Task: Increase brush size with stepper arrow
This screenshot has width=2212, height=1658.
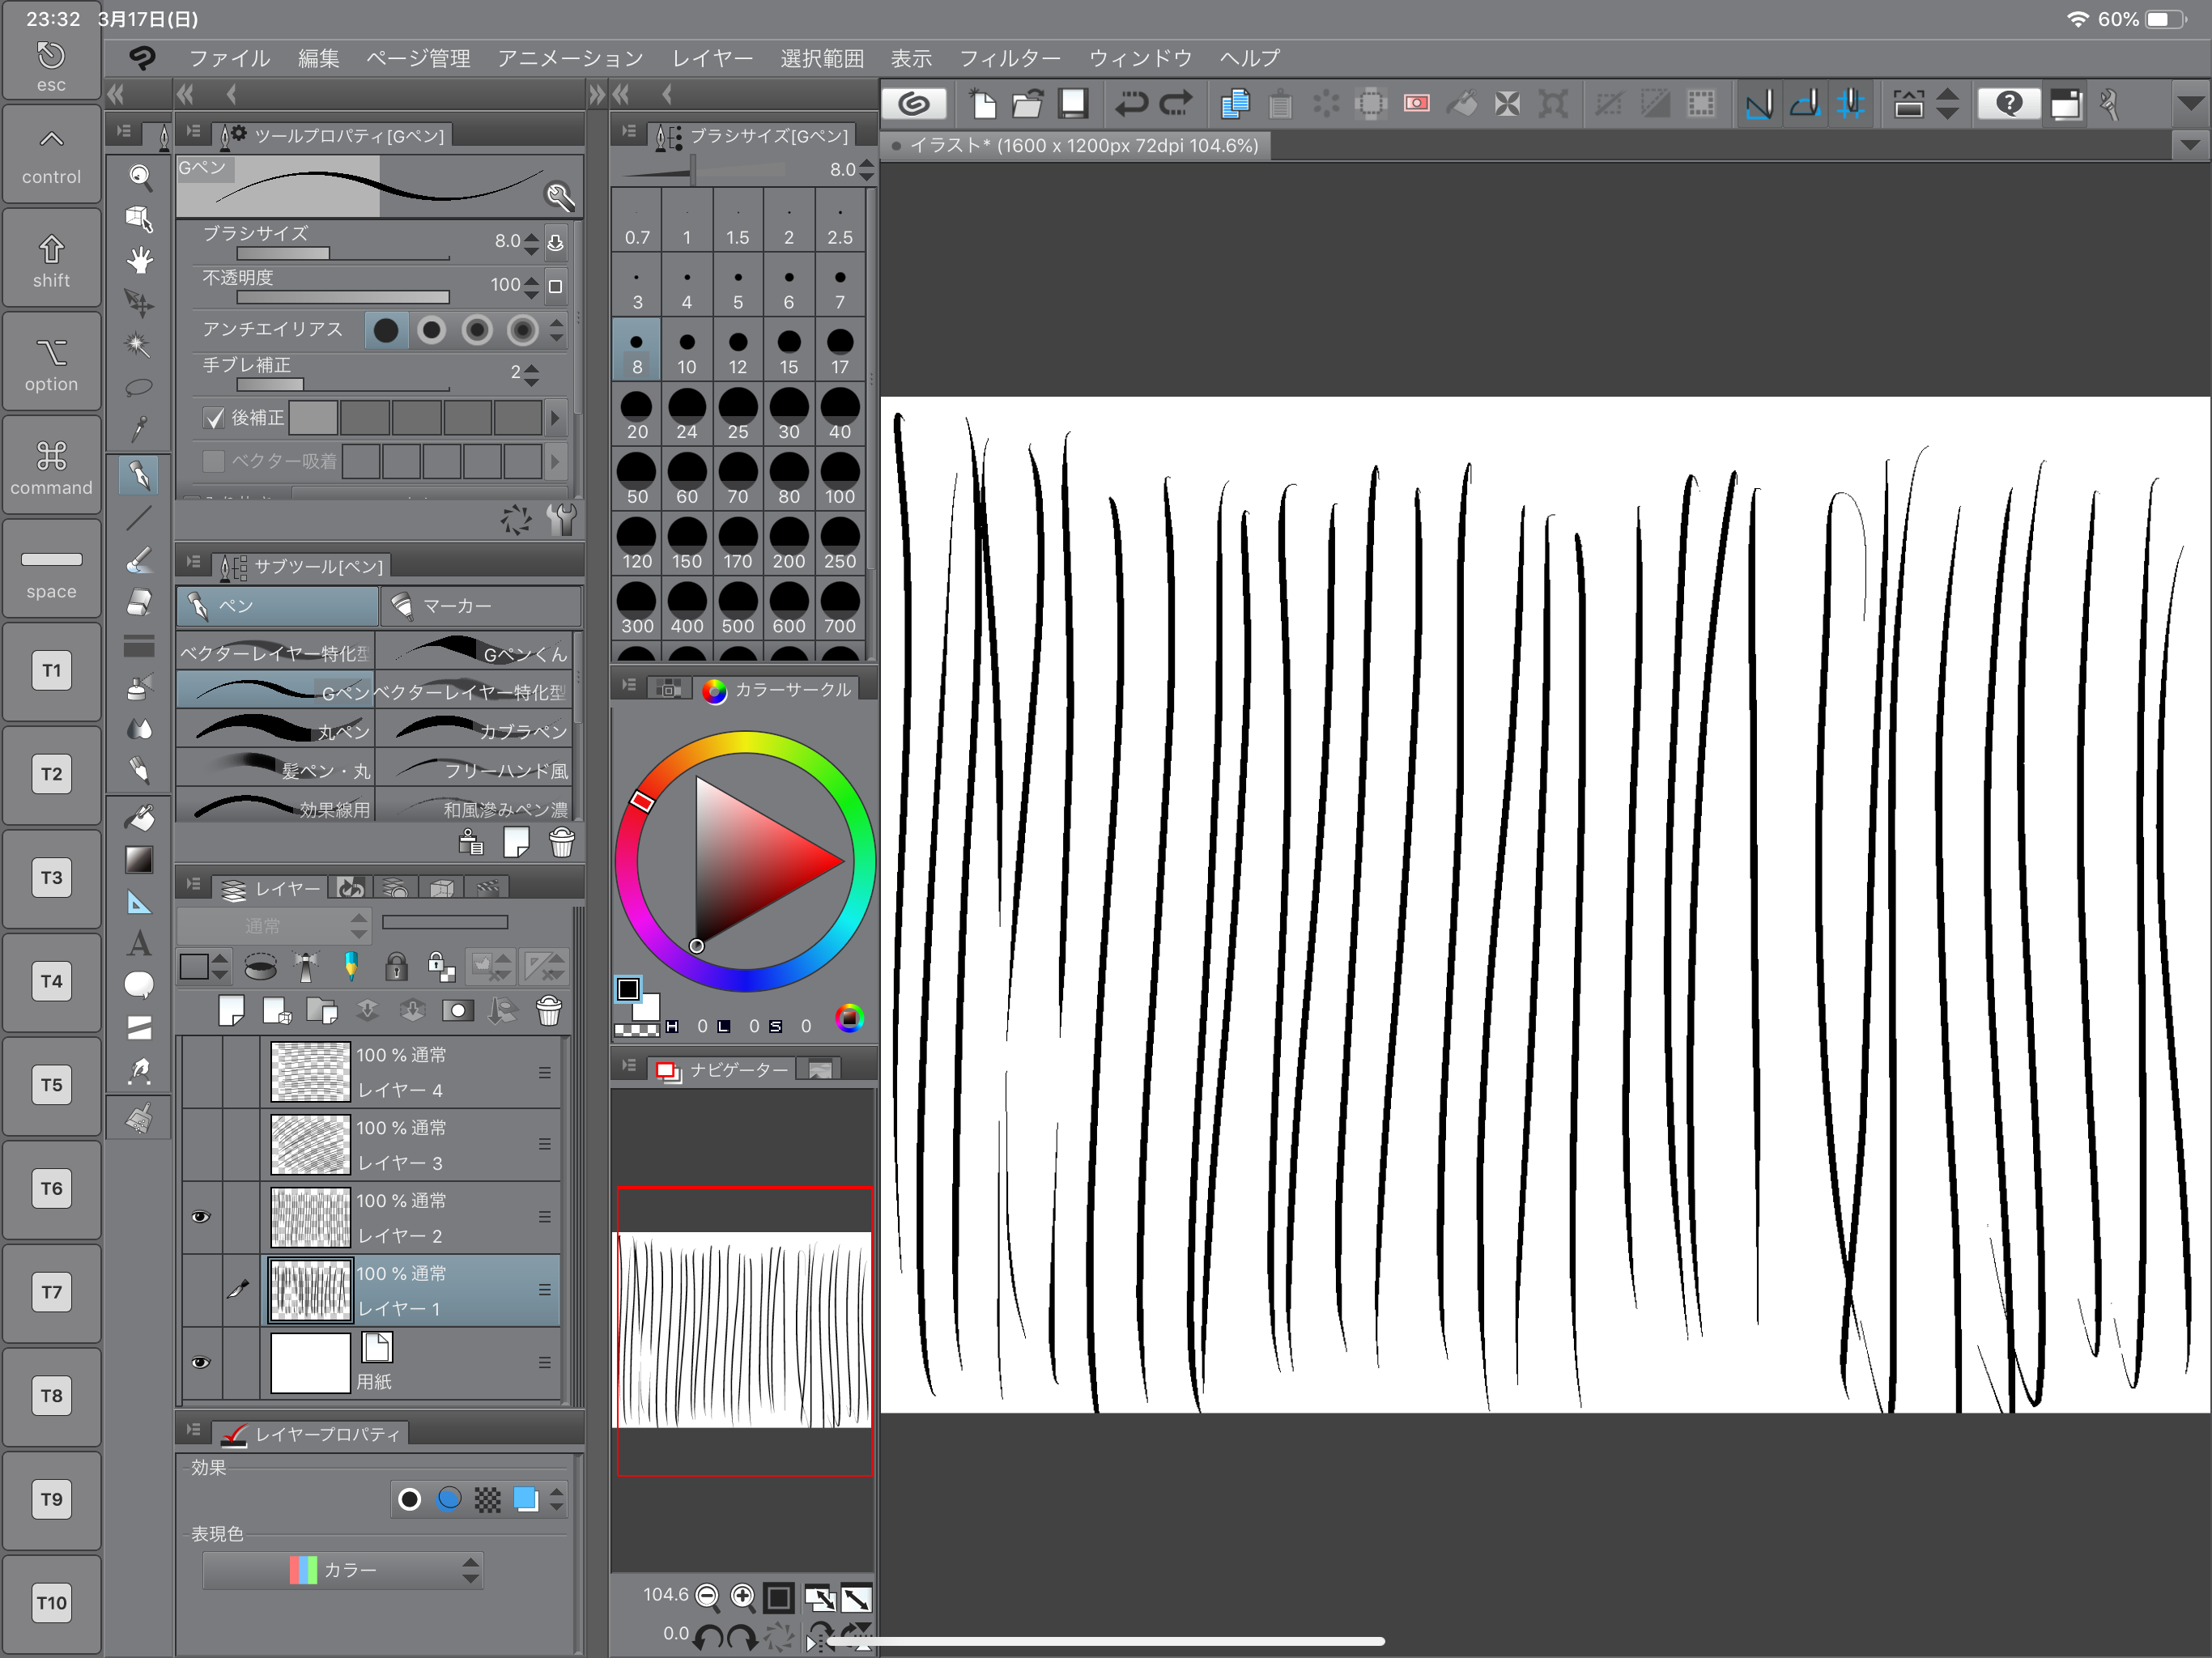Action: 531,236
